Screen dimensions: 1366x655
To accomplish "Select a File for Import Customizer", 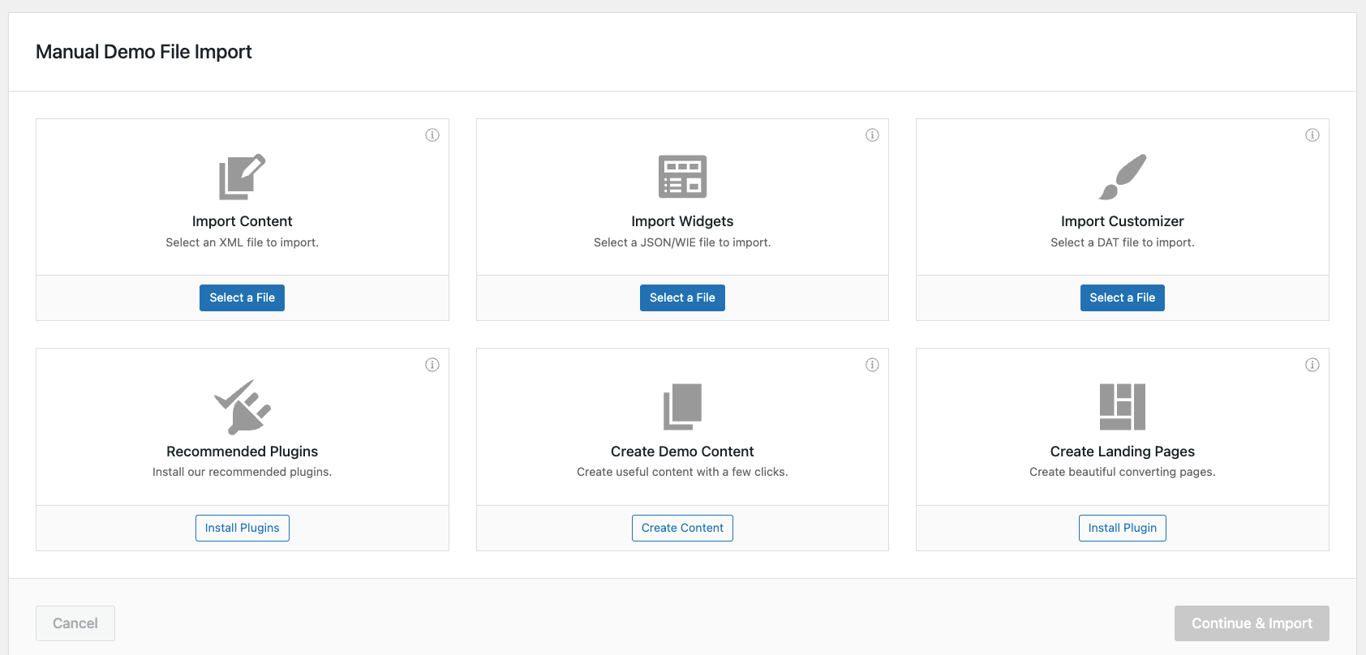I will [1122, 298].
